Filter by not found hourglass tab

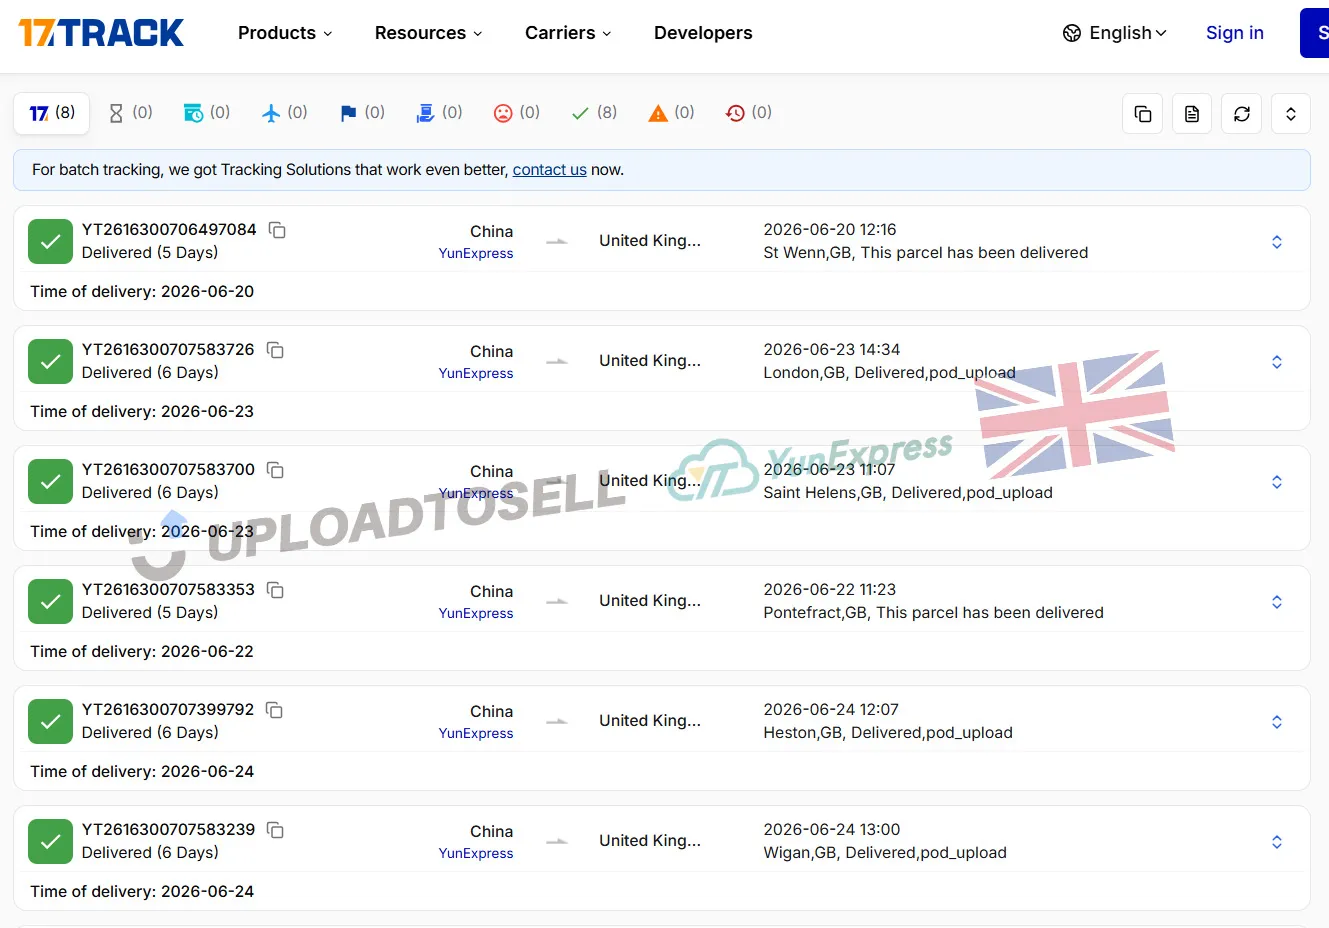pyautogui.click(x=130, y=113)
